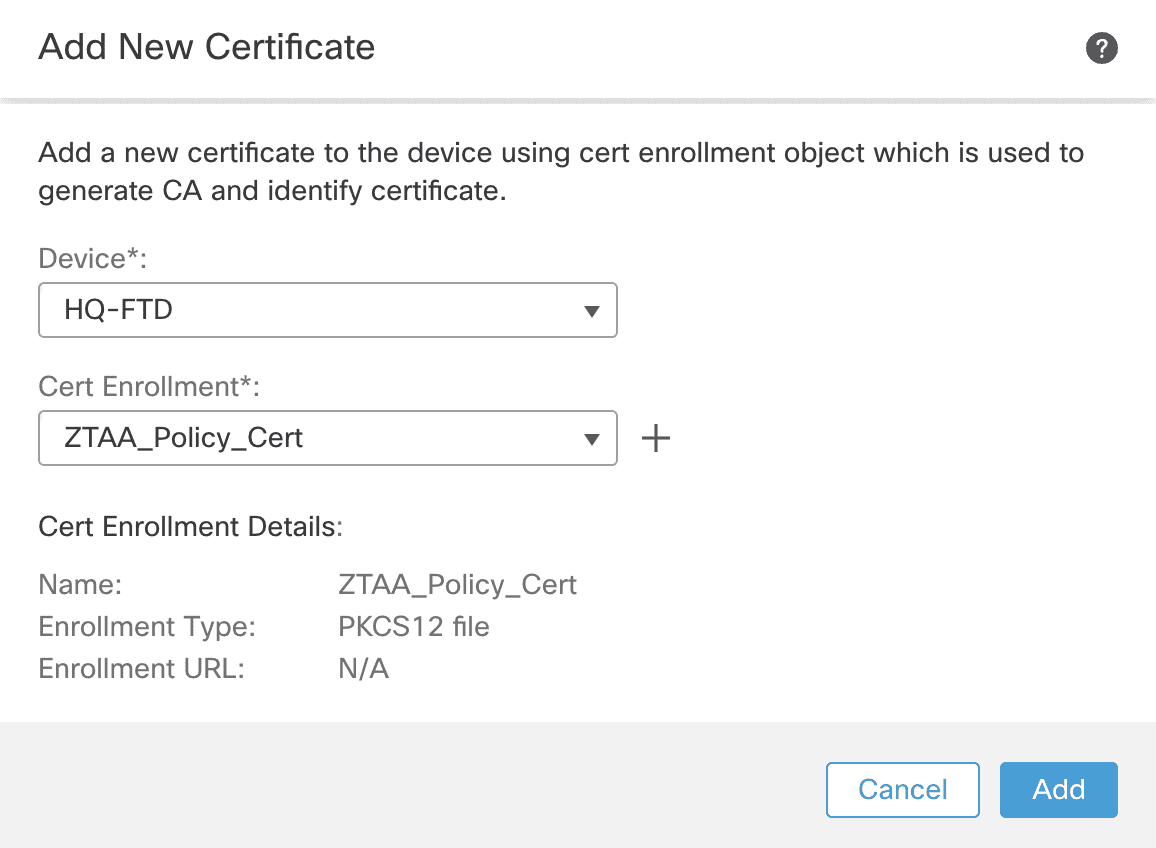The image size is (1156, 848).
Task: Expand the Cert Enrollment list using its arrow
Action: (x=591, y=439)
